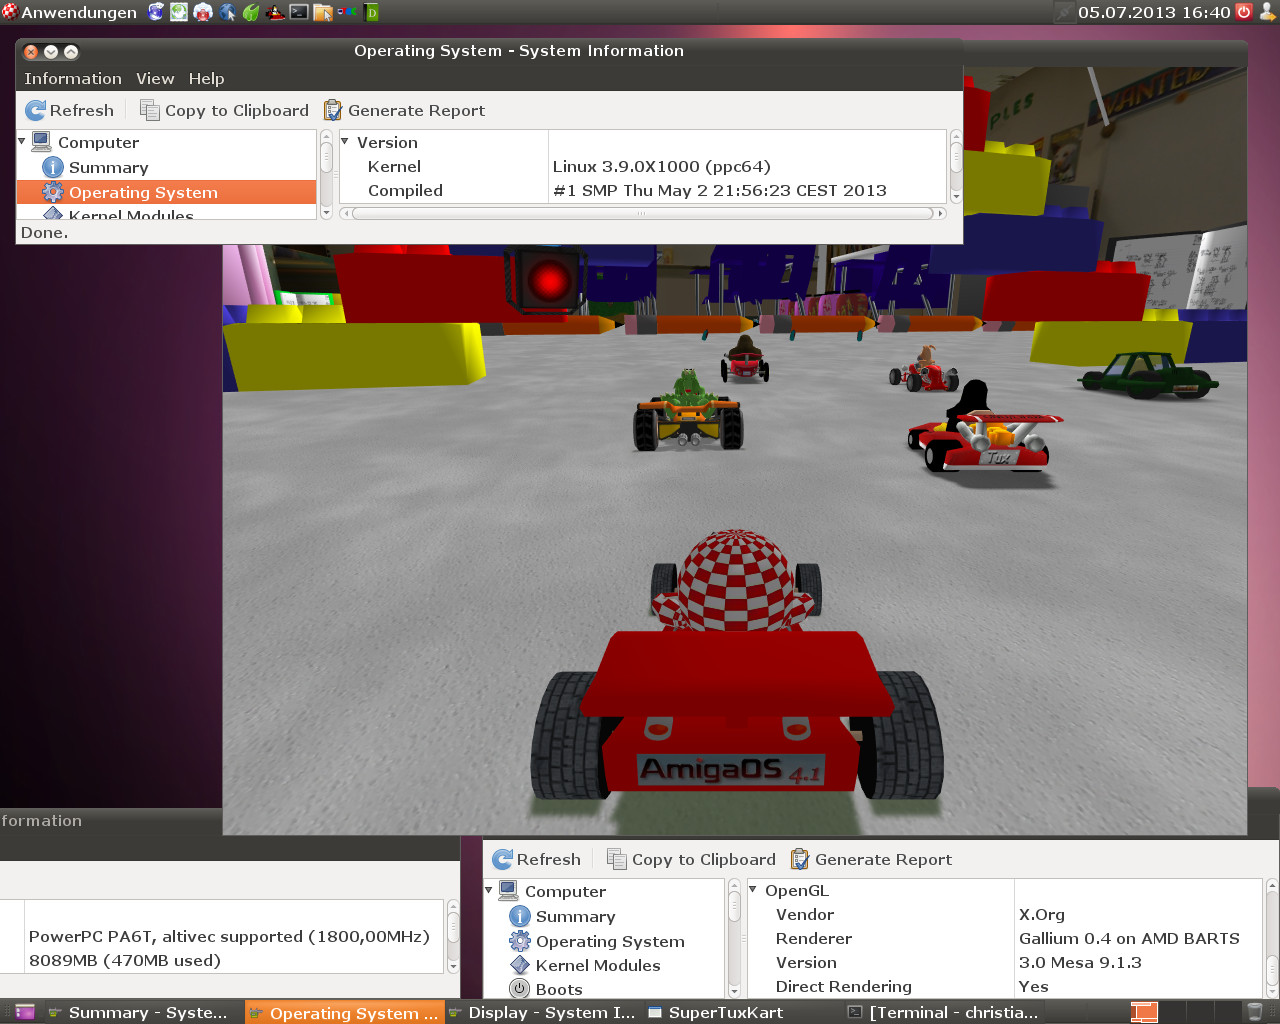Select Boots item in the bottom window
Screen dimensions: 1280x1024
[x=558, y=989]
